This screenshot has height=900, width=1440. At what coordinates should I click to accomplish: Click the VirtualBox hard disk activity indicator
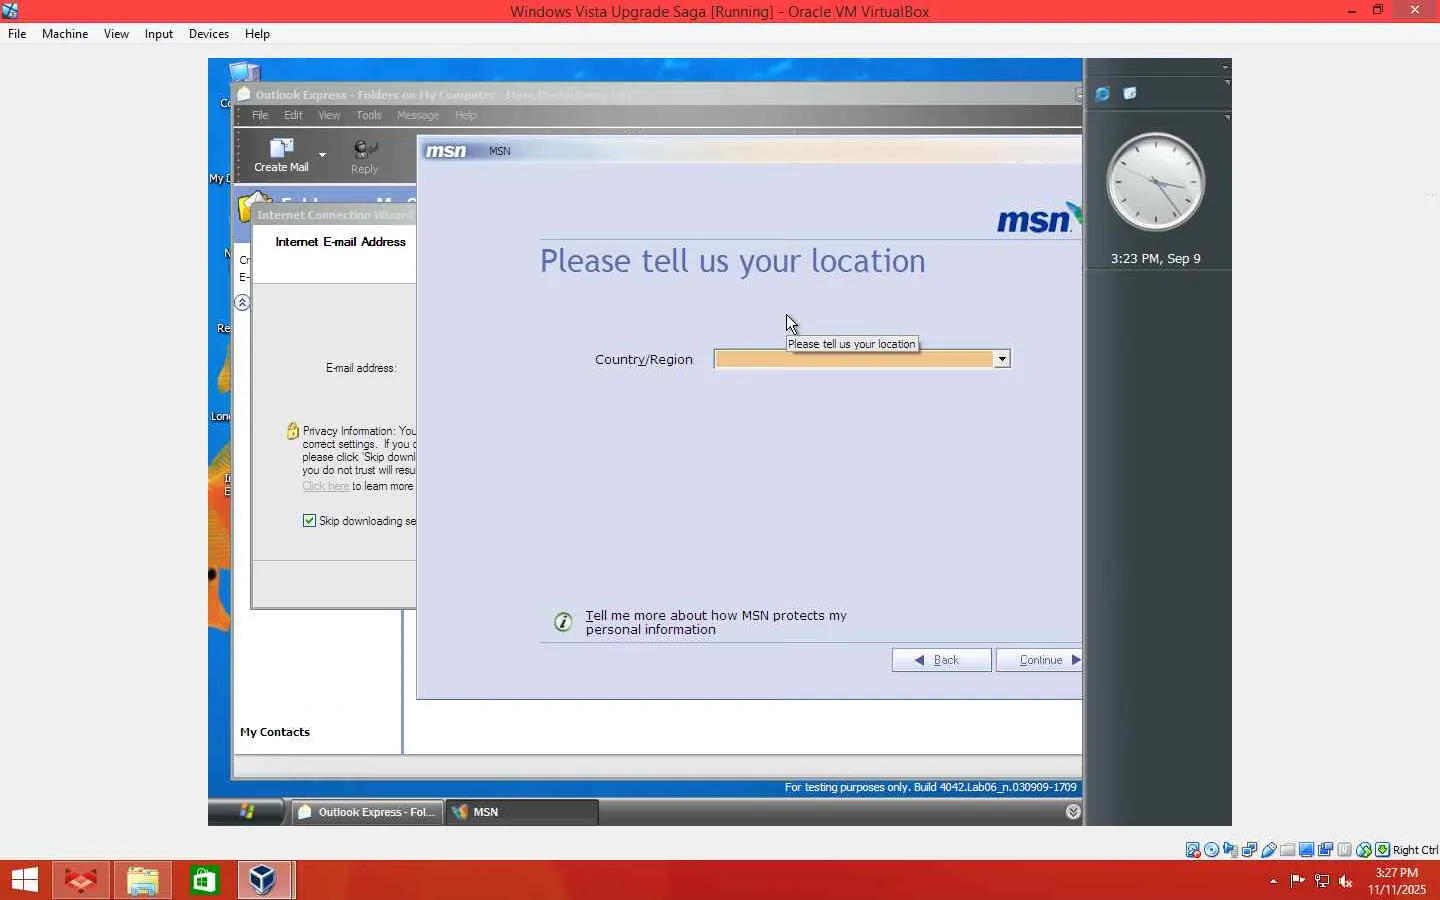(1193, 850)
